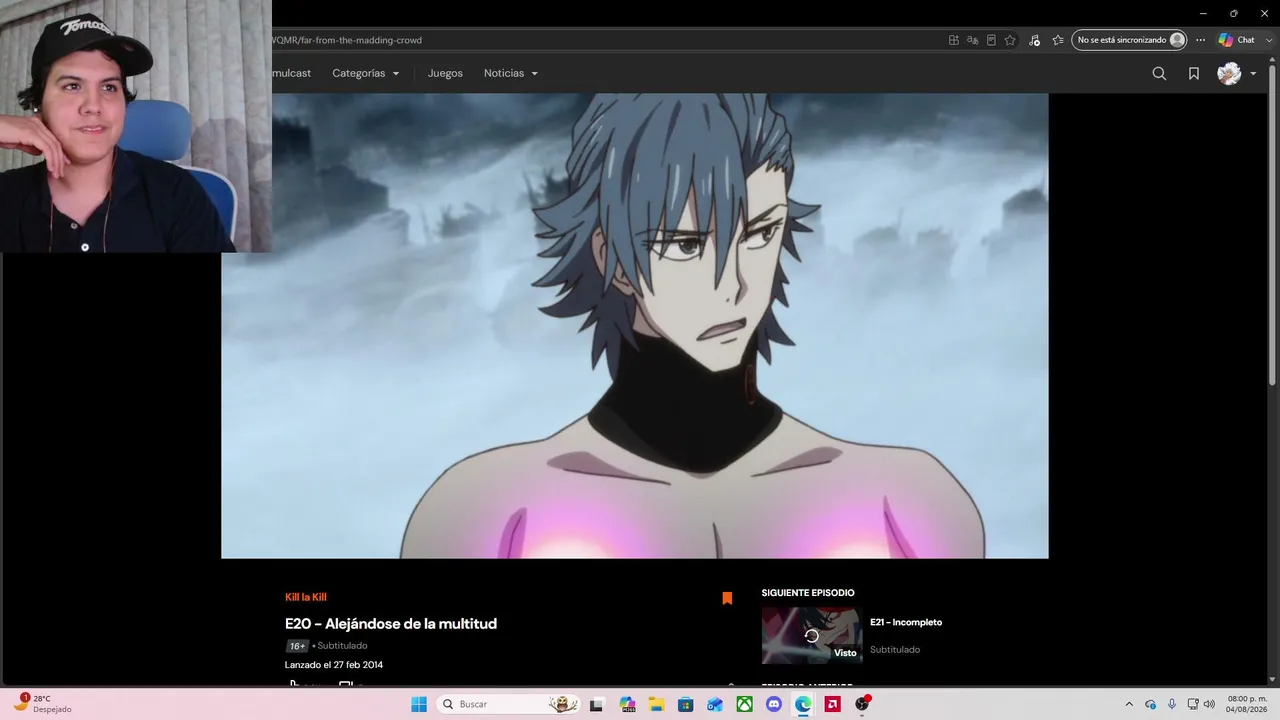The image size is (1280, 720).
Task: Open the Xbox app from taskbar
Action: tap(744, 704)
